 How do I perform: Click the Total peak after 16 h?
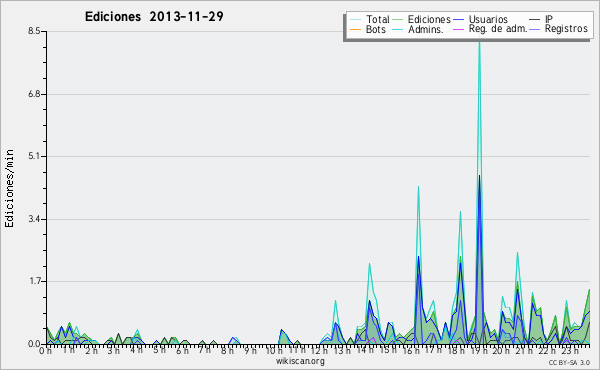418,187
